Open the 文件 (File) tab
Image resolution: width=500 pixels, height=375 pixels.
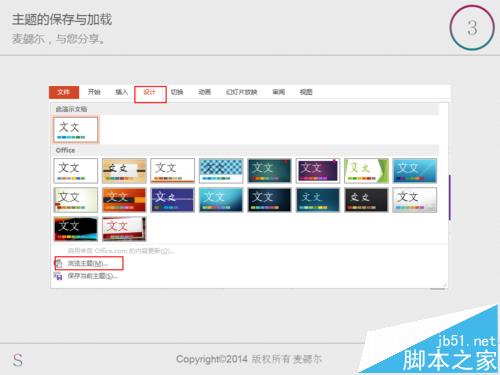(x=64, y=92)
